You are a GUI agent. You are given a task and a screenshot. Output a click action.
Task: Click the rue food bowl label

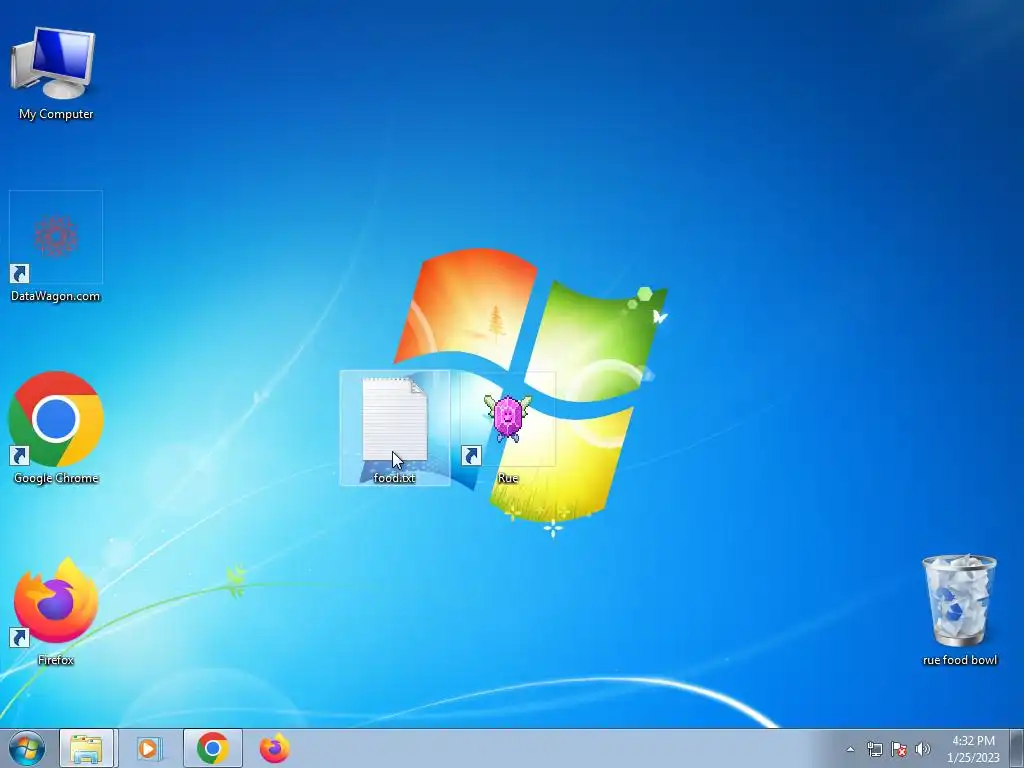coord(960,660)
